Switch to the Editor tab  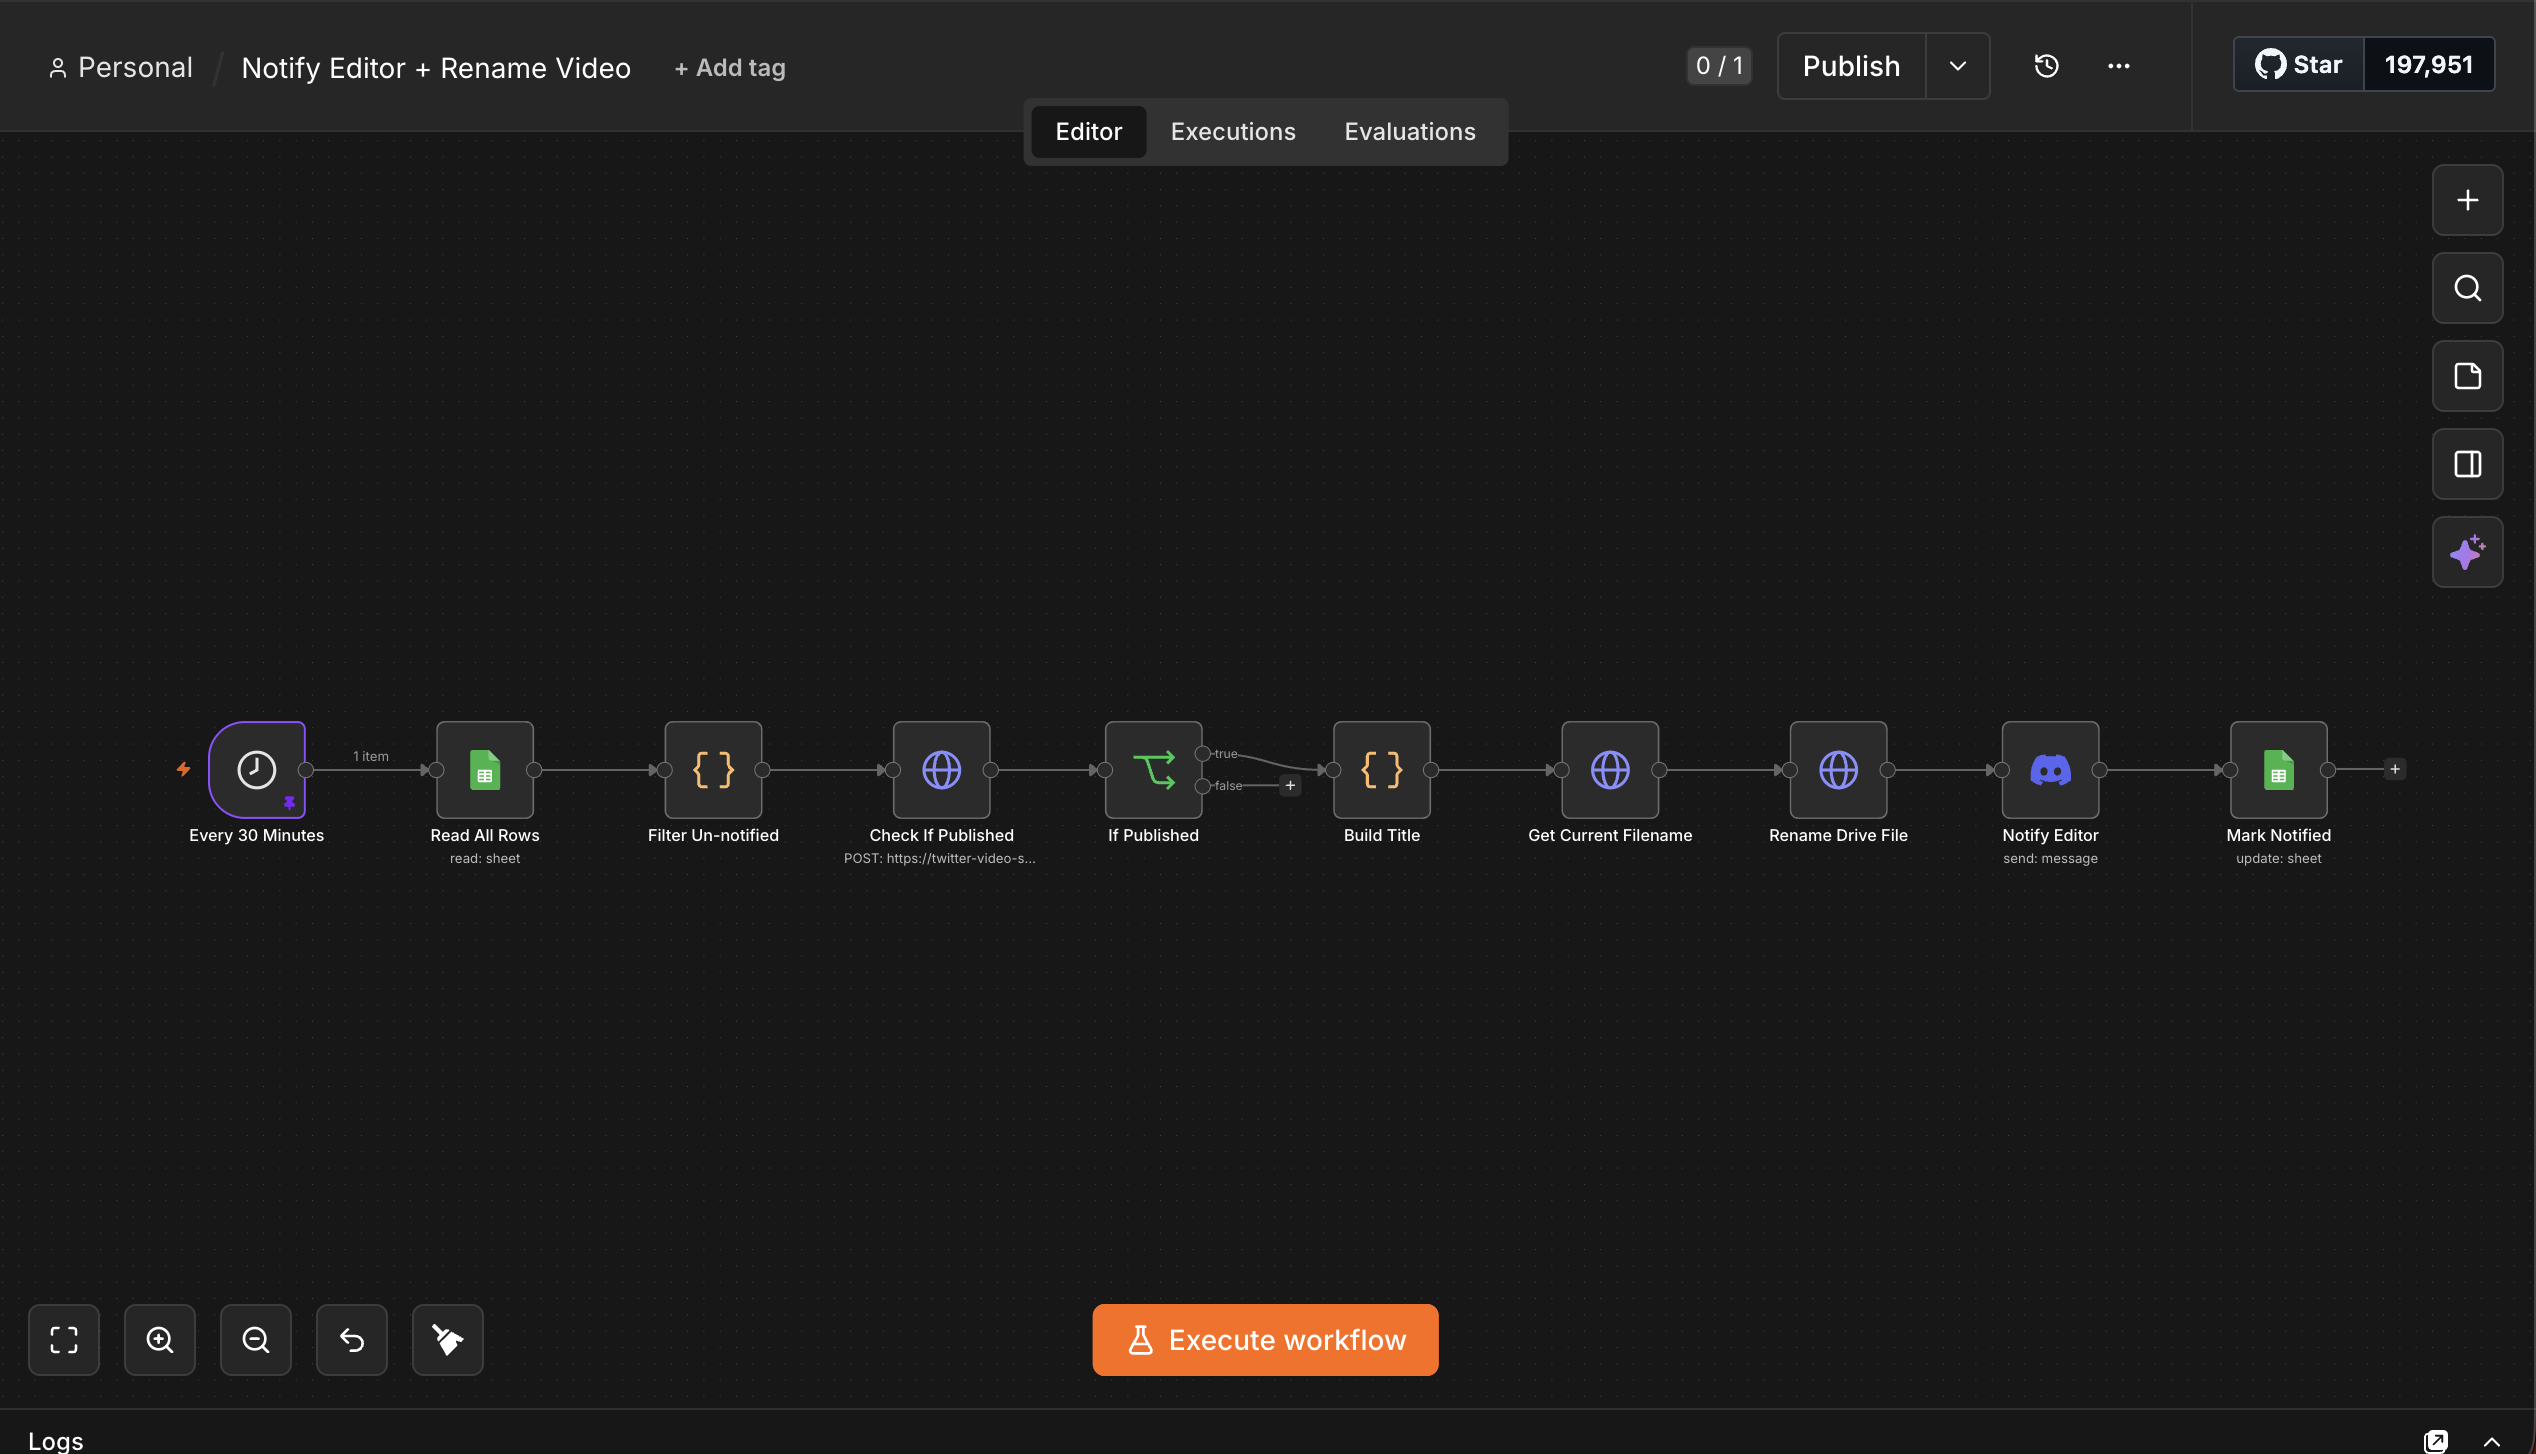[x=1088, y=132]
